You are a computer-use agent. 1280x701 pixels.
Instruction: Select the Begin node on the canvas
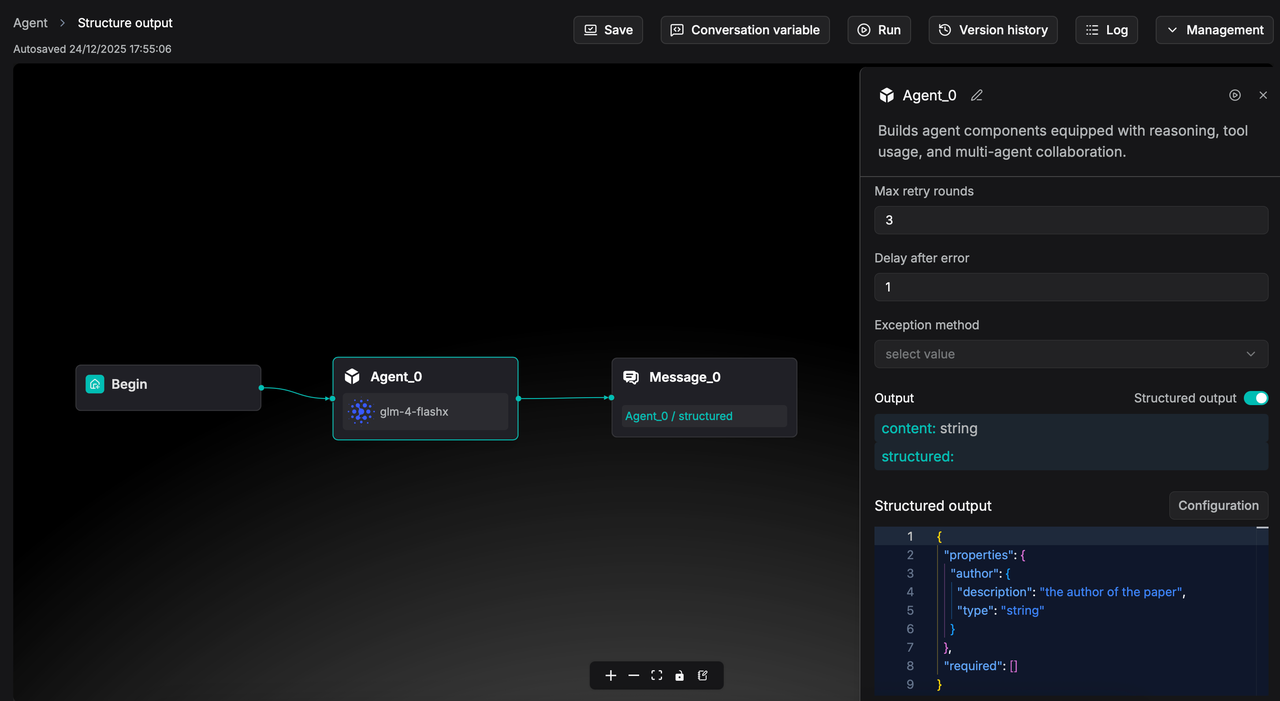tap(168, 385)
